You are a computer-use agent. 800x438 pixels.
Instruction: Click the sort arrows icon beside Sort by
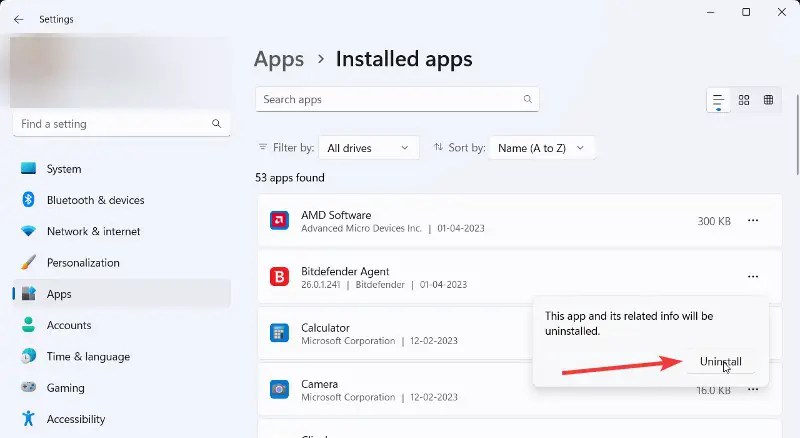tap(438, 147)
